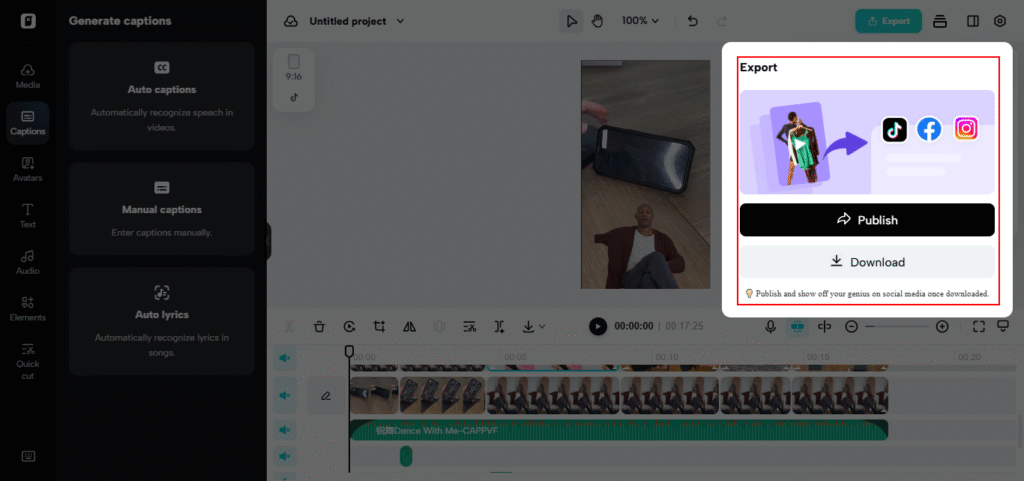This screenshot has height=481, width=1024.
Task: Choose the Auto captions card
Action: point(162,96)
